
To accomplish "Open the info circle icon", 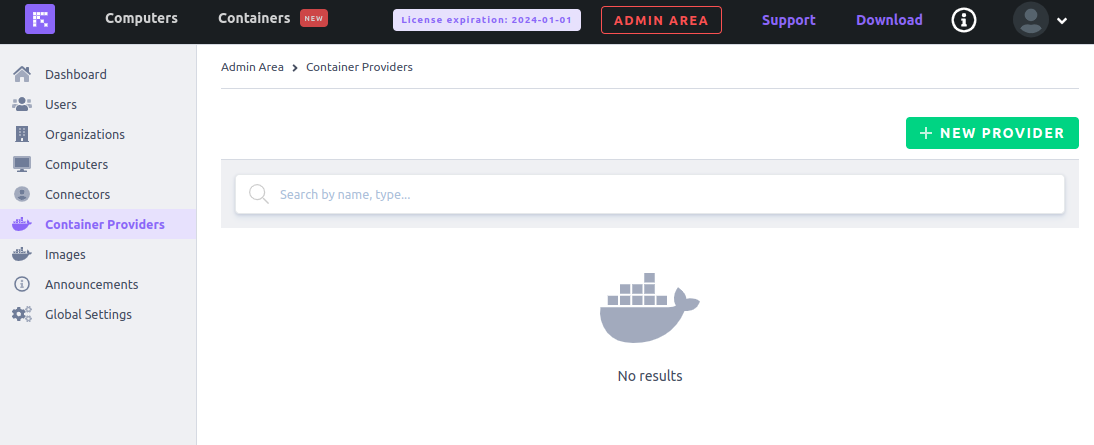I will click(x=964, y=20).
